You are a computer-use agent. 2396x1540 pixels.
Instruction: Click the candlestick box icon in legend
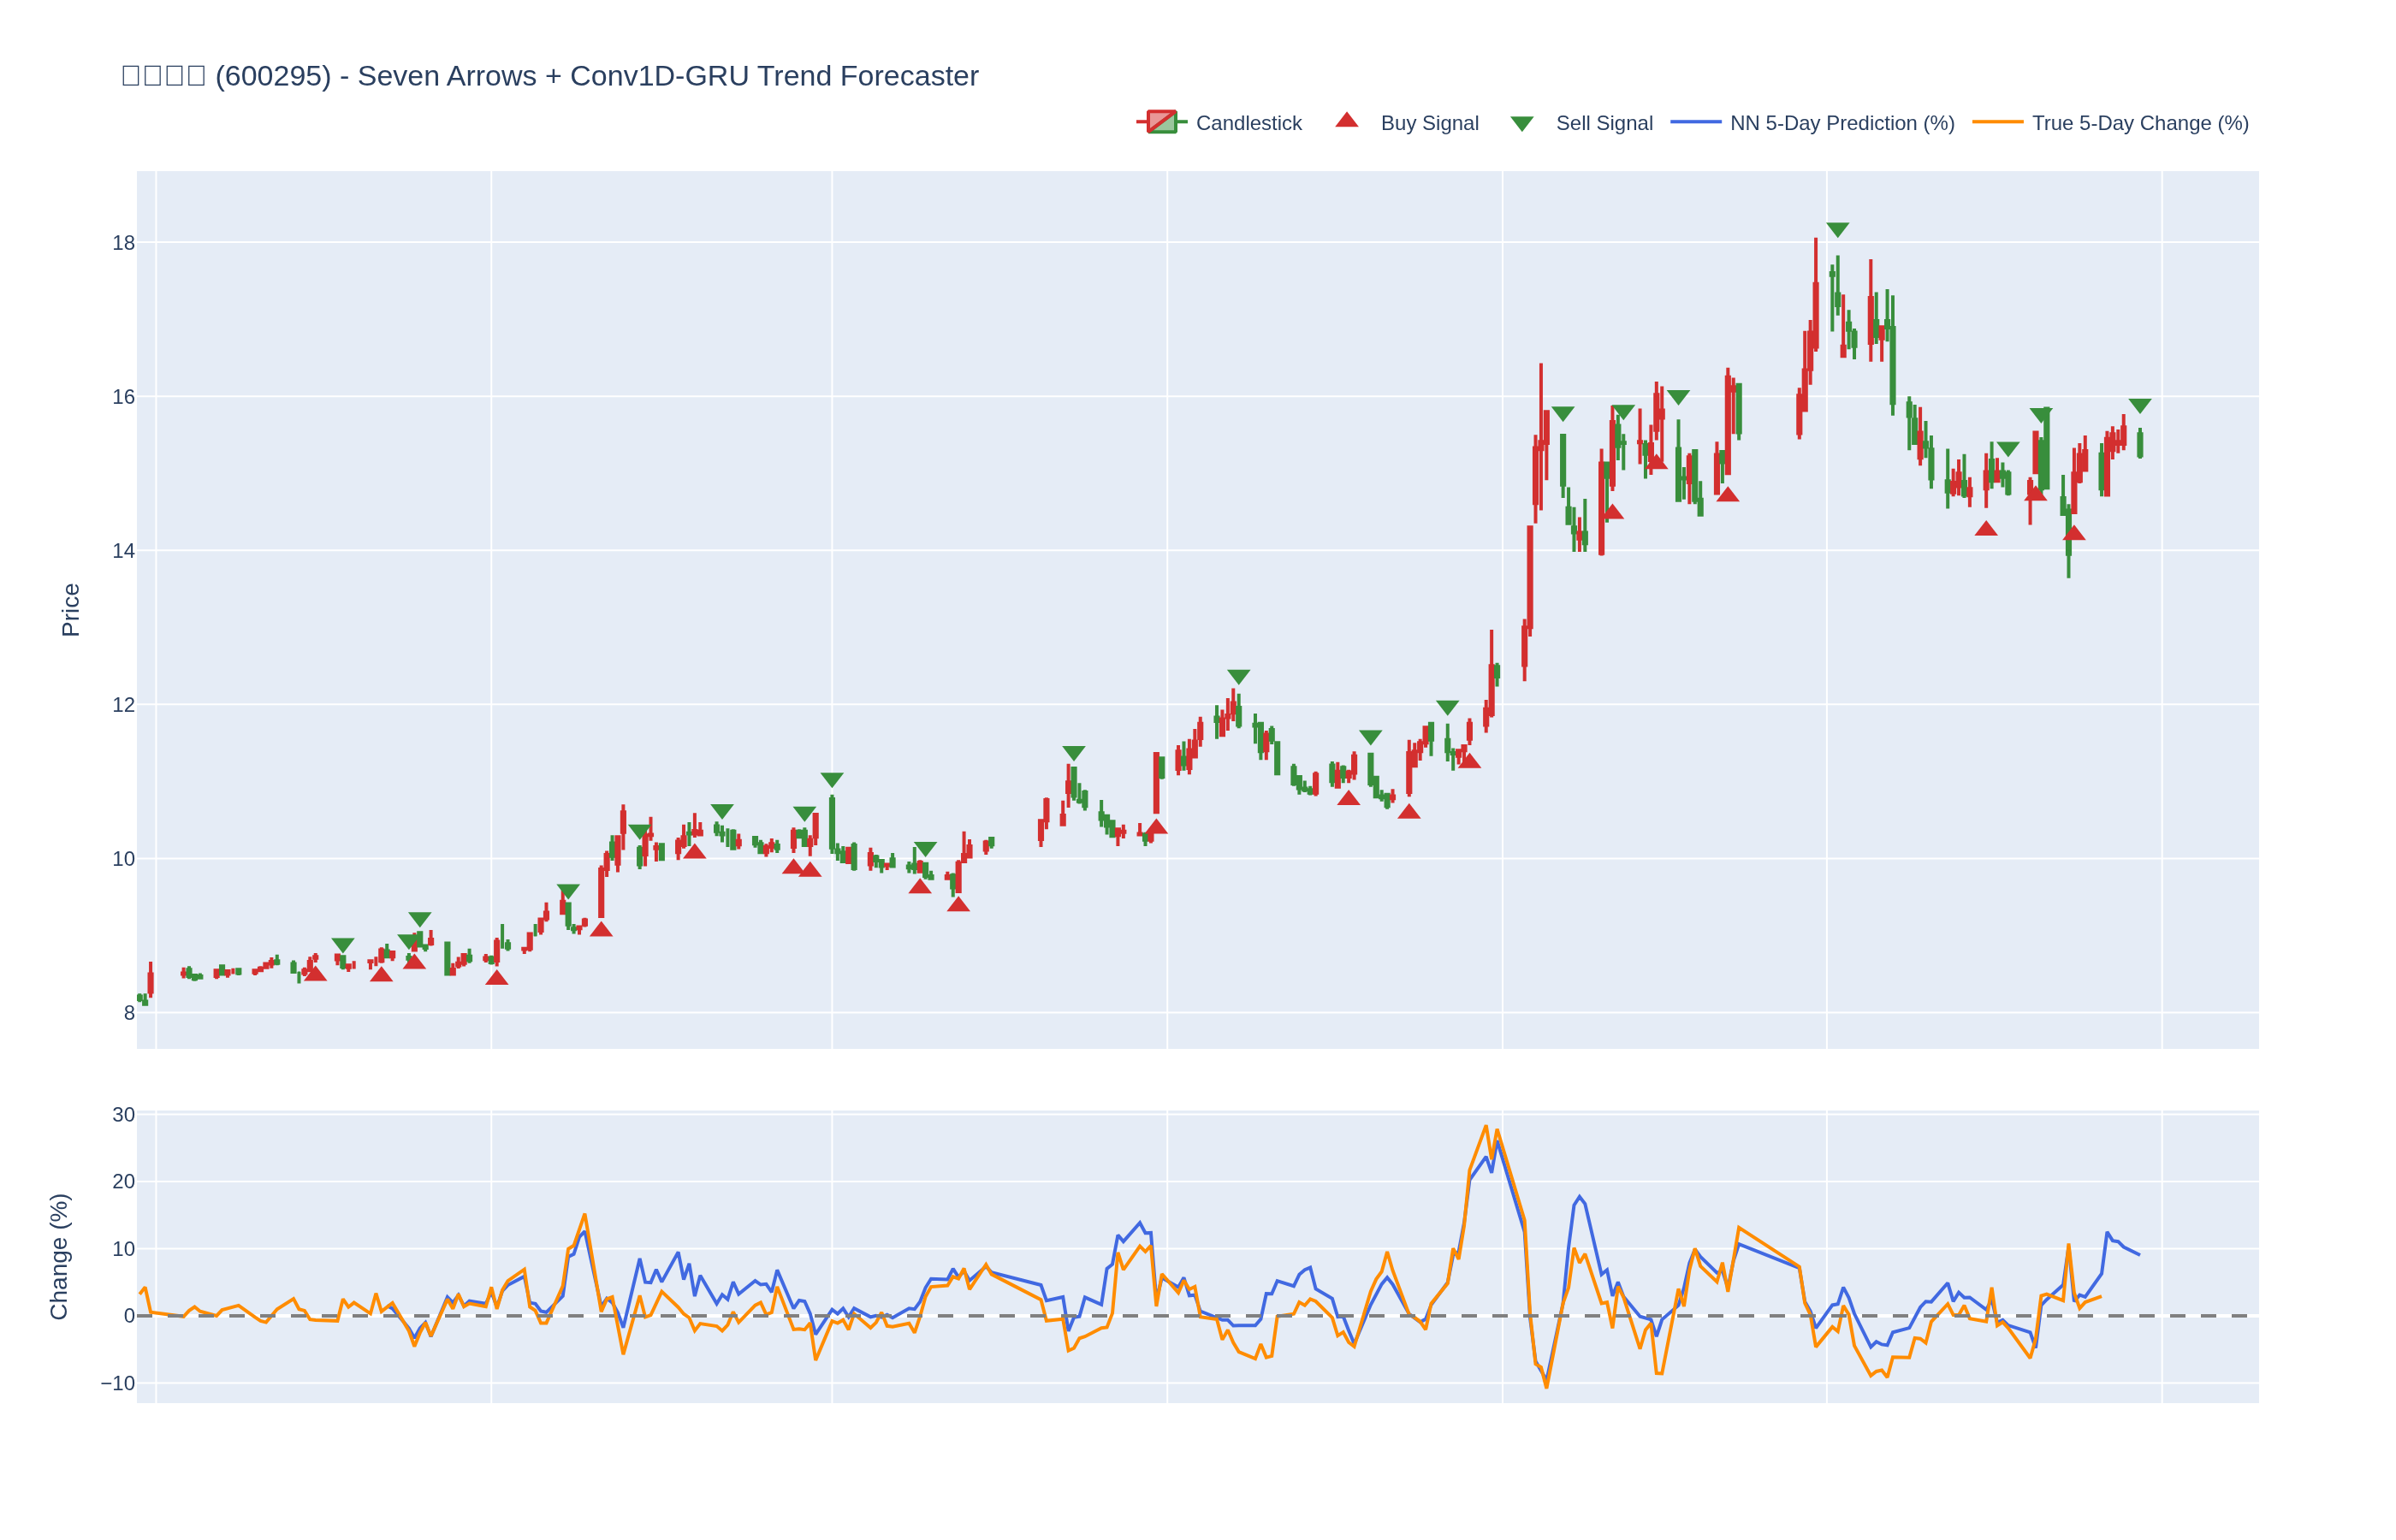pyautogui.click(x=1161, y=122)
